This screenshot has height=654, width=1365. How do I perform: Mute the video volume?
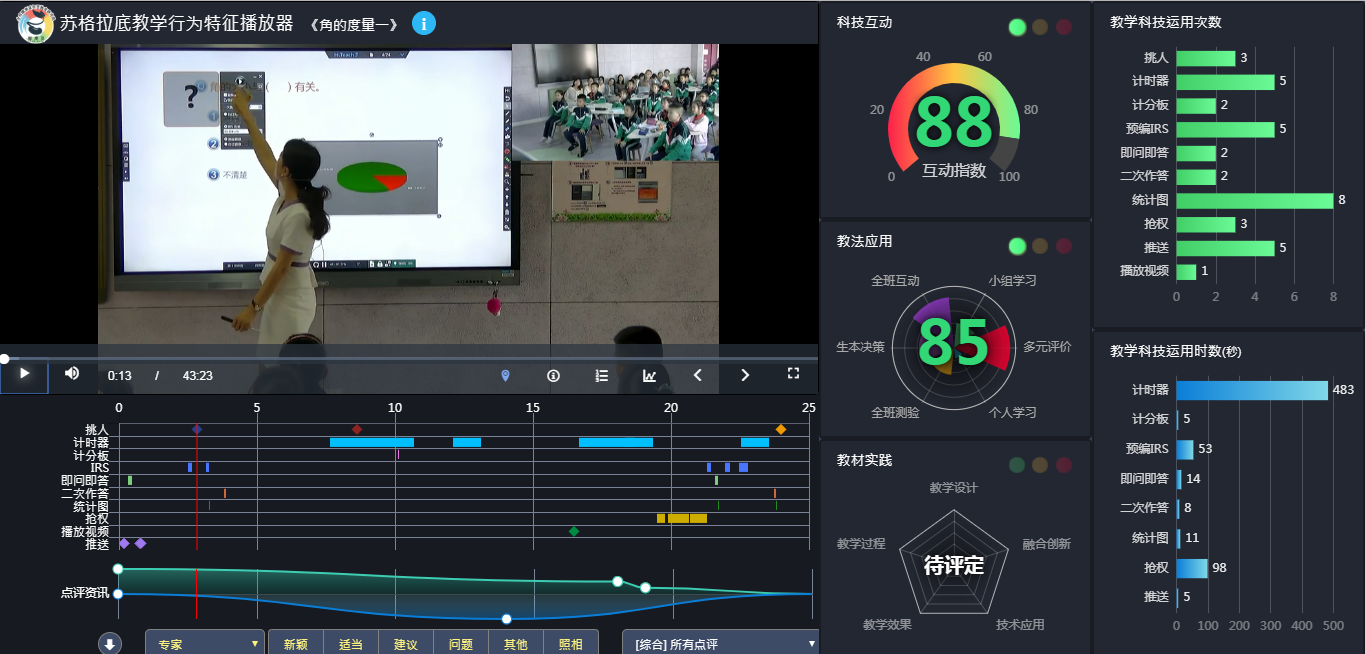coord(72,374)
